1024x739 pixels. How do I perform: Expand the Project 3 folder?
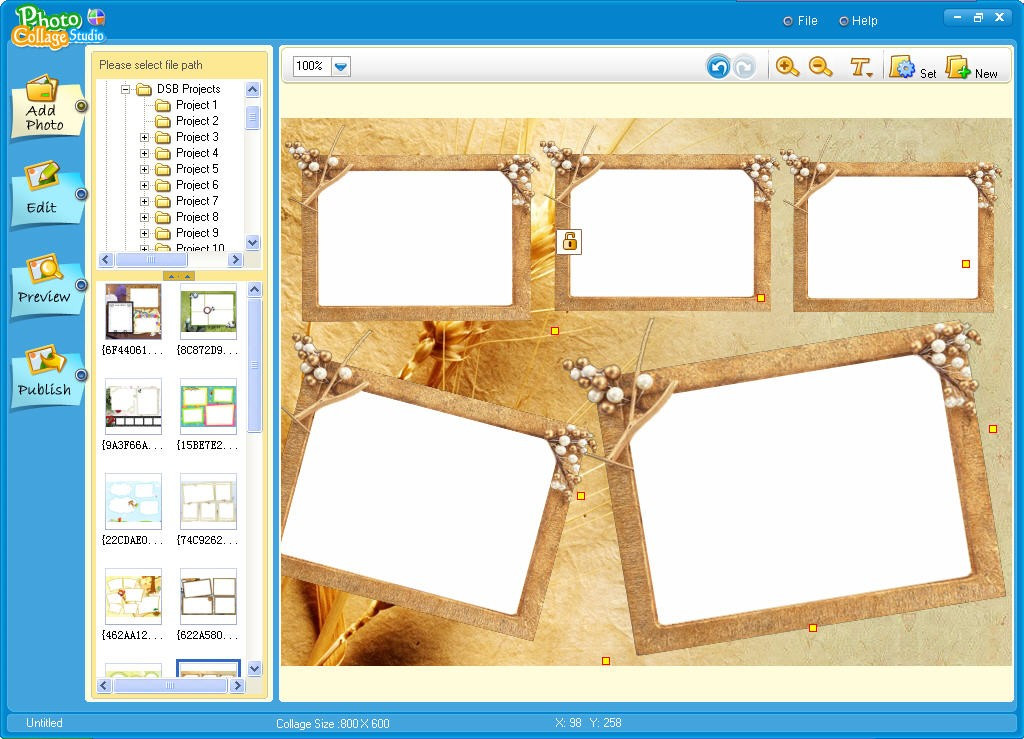coord(144,138)
